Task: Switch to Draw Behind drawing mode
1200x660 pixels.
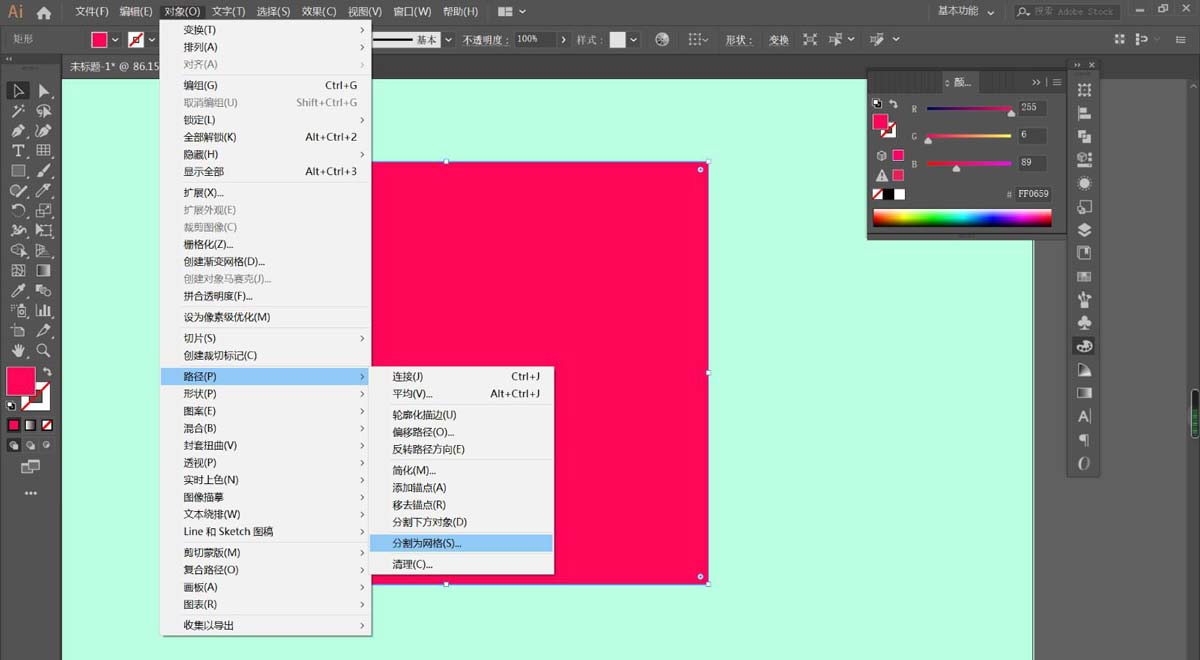Action: pyautogui.click(x=30, y=446)
